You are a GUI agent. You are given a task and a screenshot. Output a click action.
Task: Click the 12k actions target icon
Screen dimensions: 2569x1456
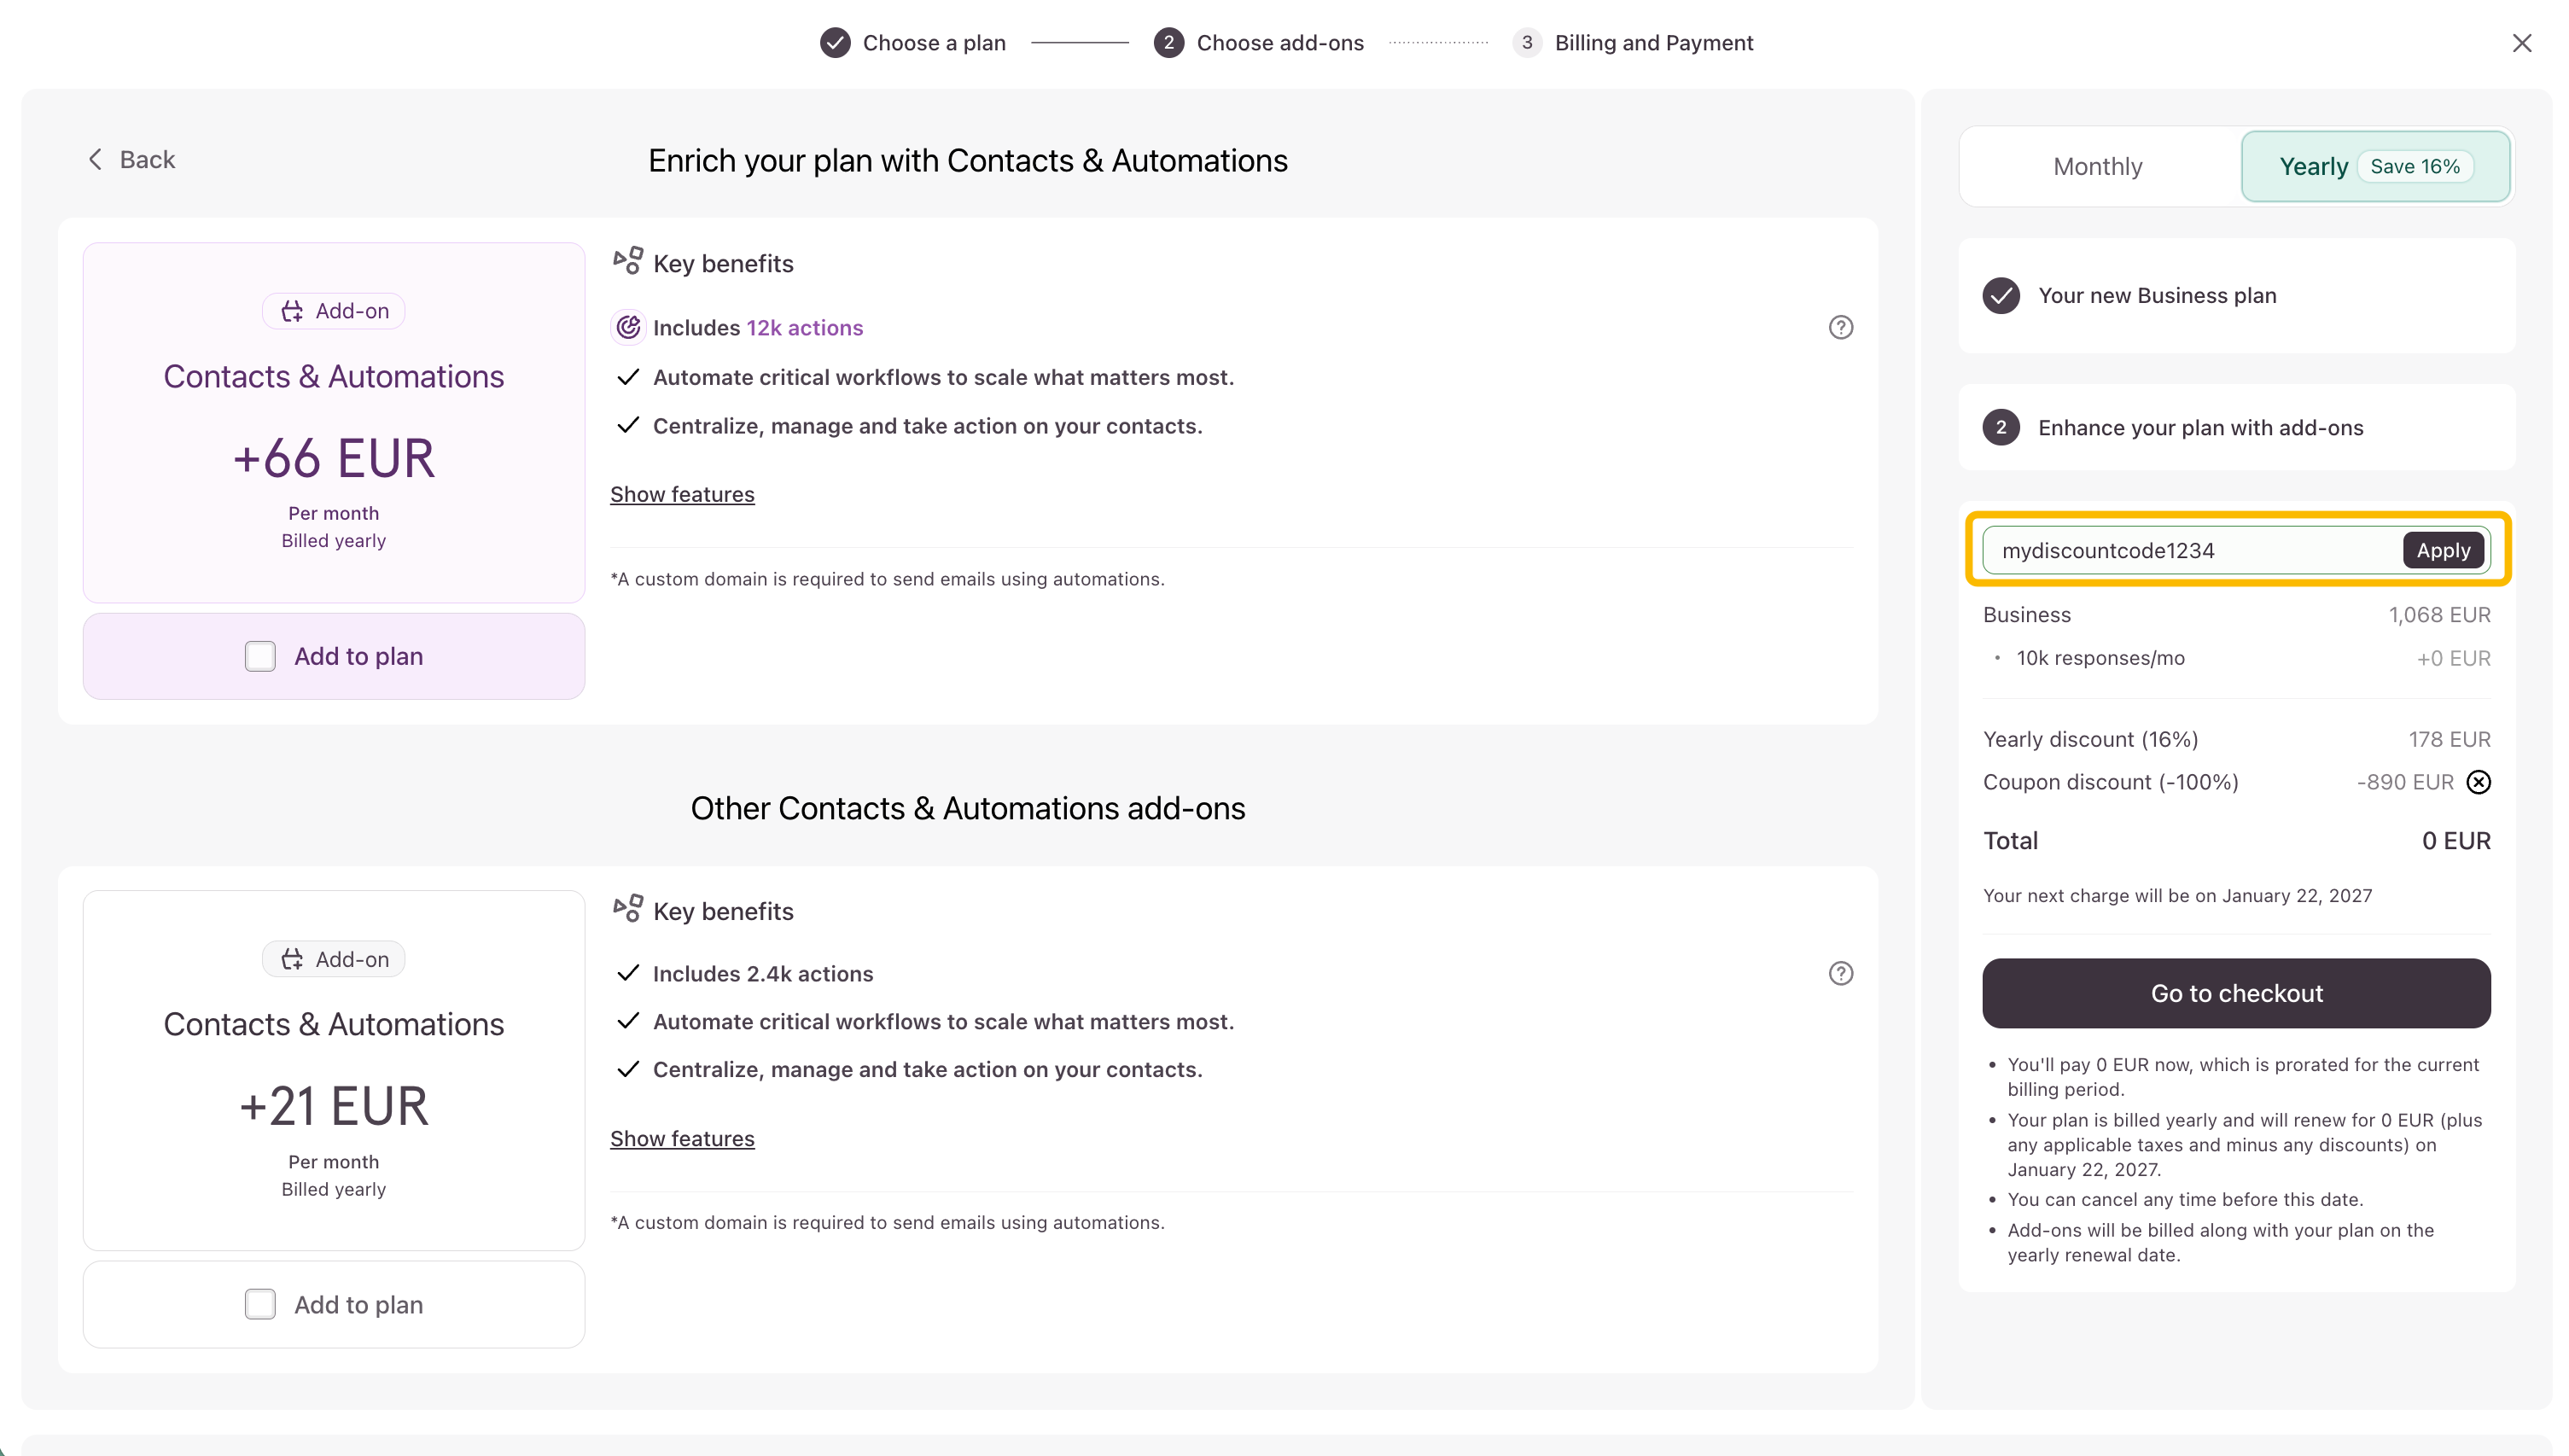(628, 328)
